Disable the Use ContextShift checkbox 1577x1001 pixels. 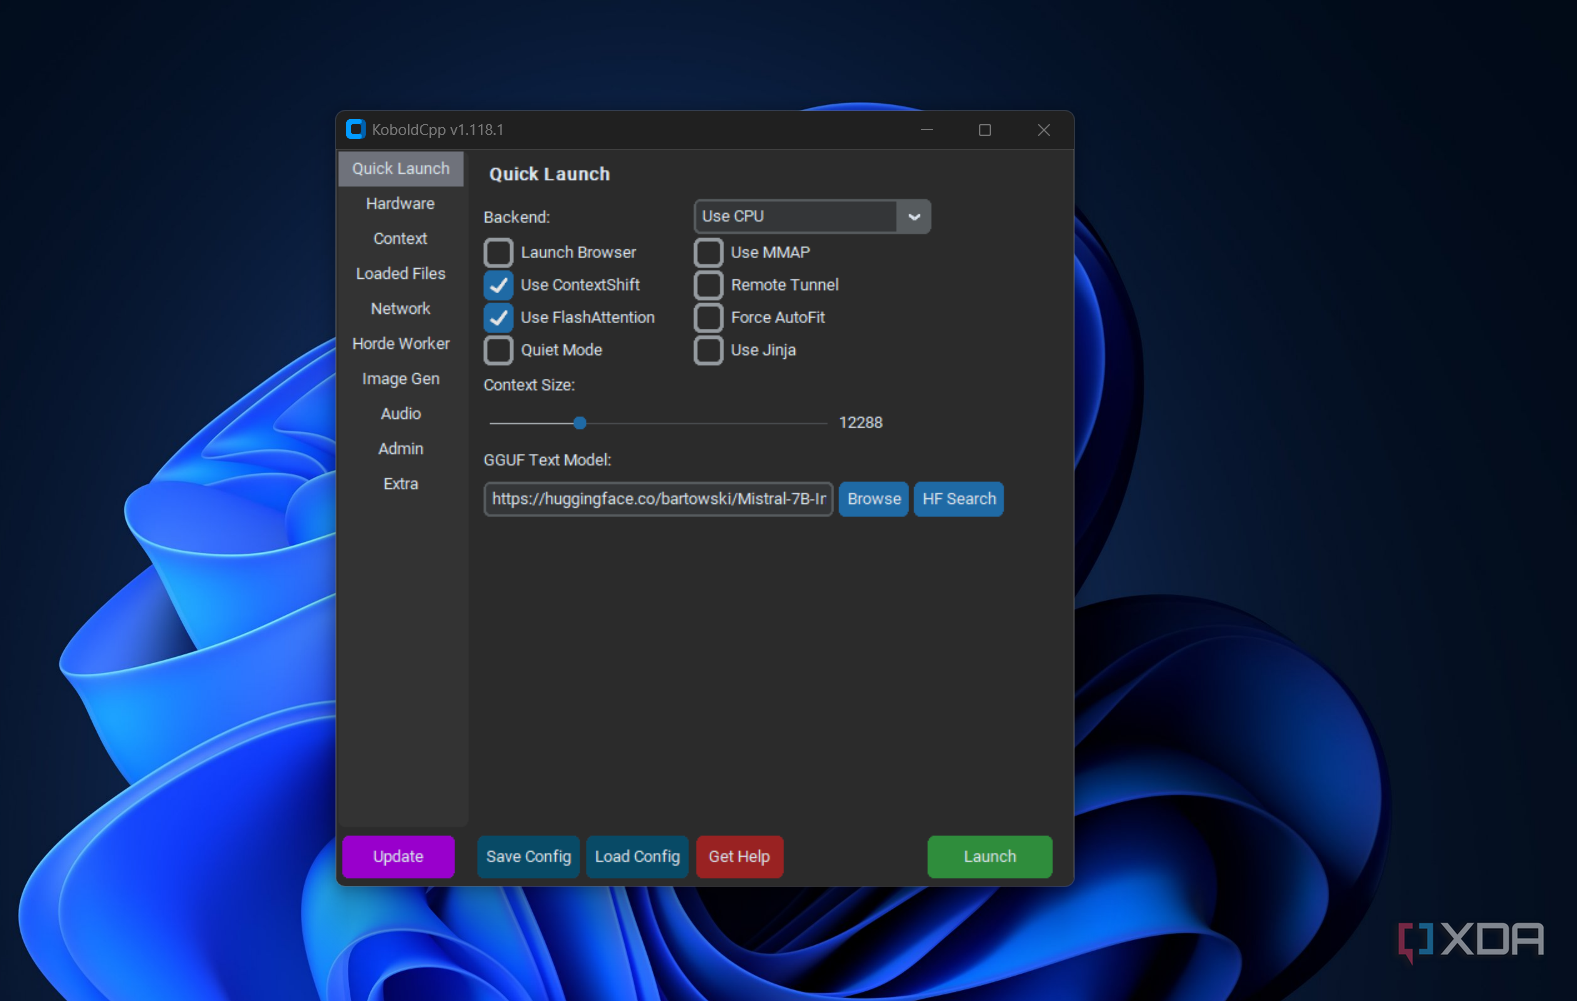click(x=499, y=285)
